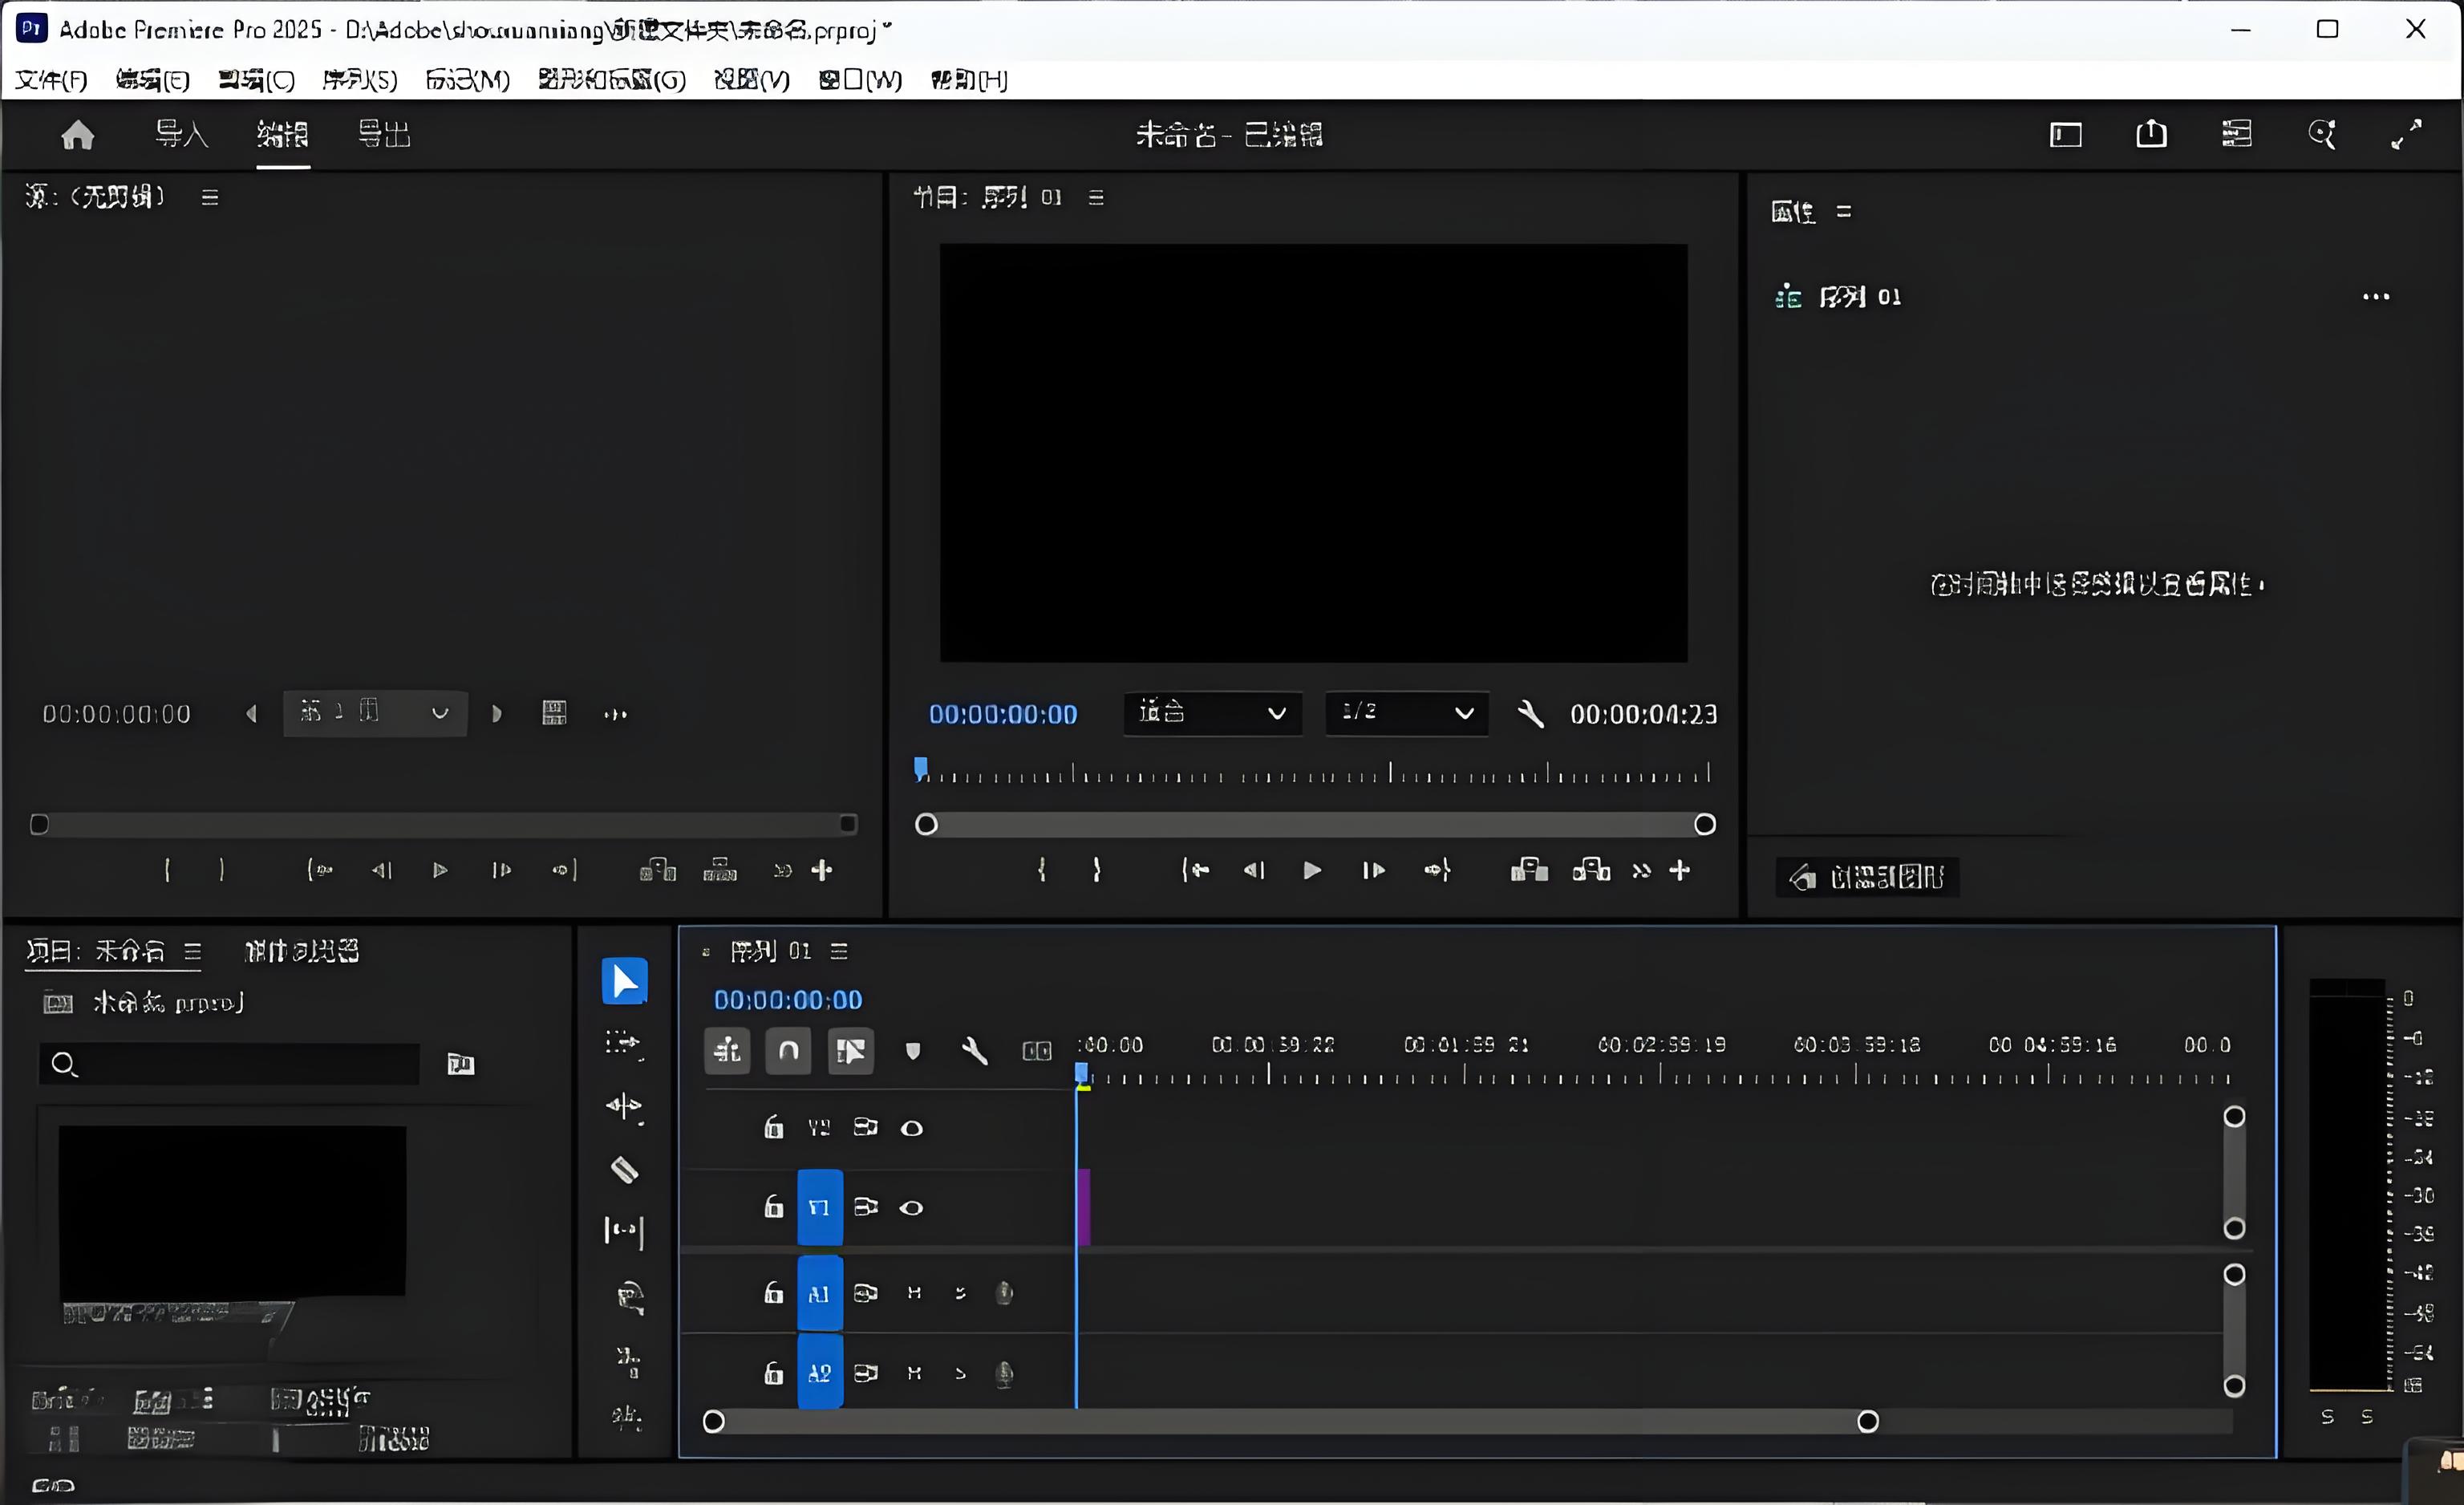Open new bin icon beside project search
The width and height of the screenshot is (2464, 1505).
pyautogui.click(x=461, y=1064)
